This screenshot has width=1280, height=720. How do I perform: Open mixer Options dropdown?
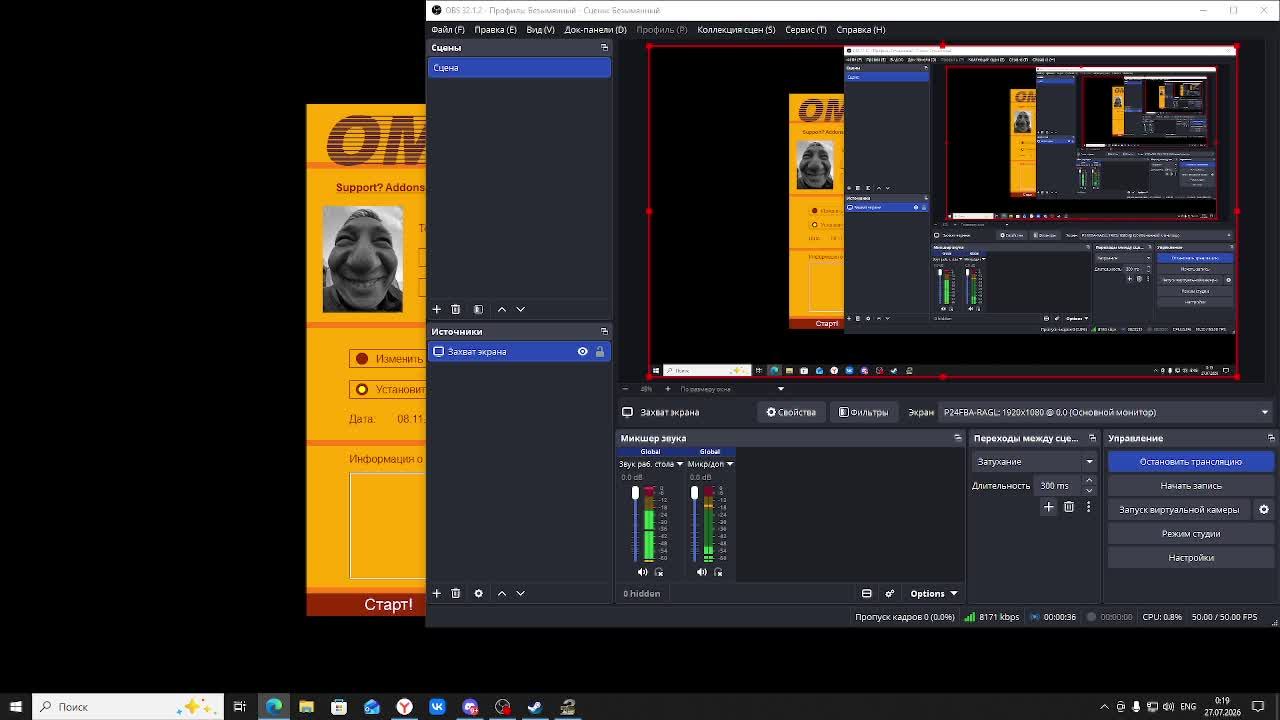933,593
